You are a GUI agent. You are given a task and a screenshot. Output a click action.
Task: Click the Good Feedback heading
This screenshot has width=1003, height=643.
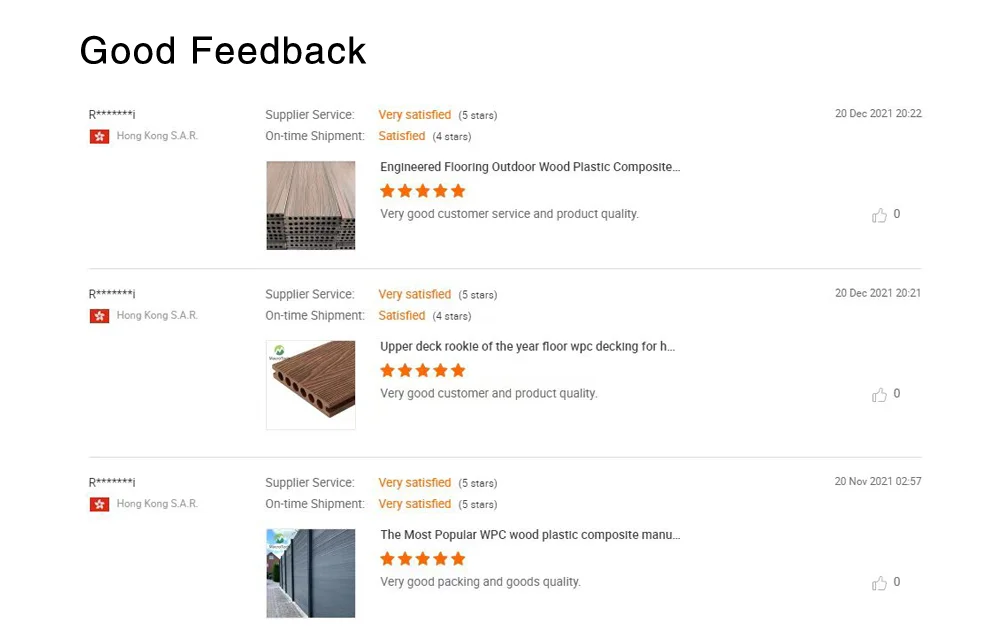click(223, 50)
